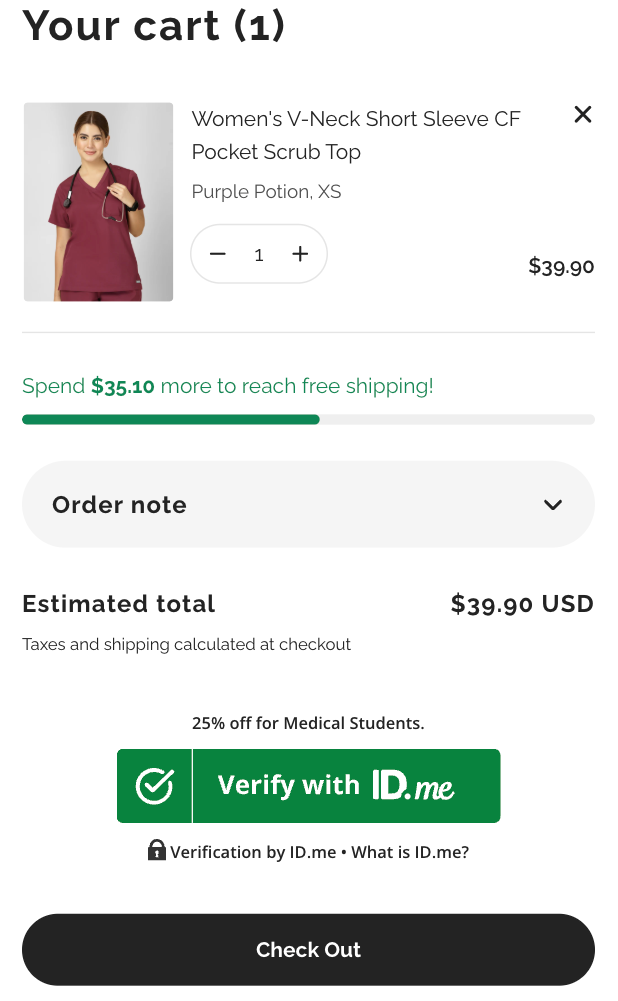
Task: Decrease quantity with the minus icon
Action: 218,254
